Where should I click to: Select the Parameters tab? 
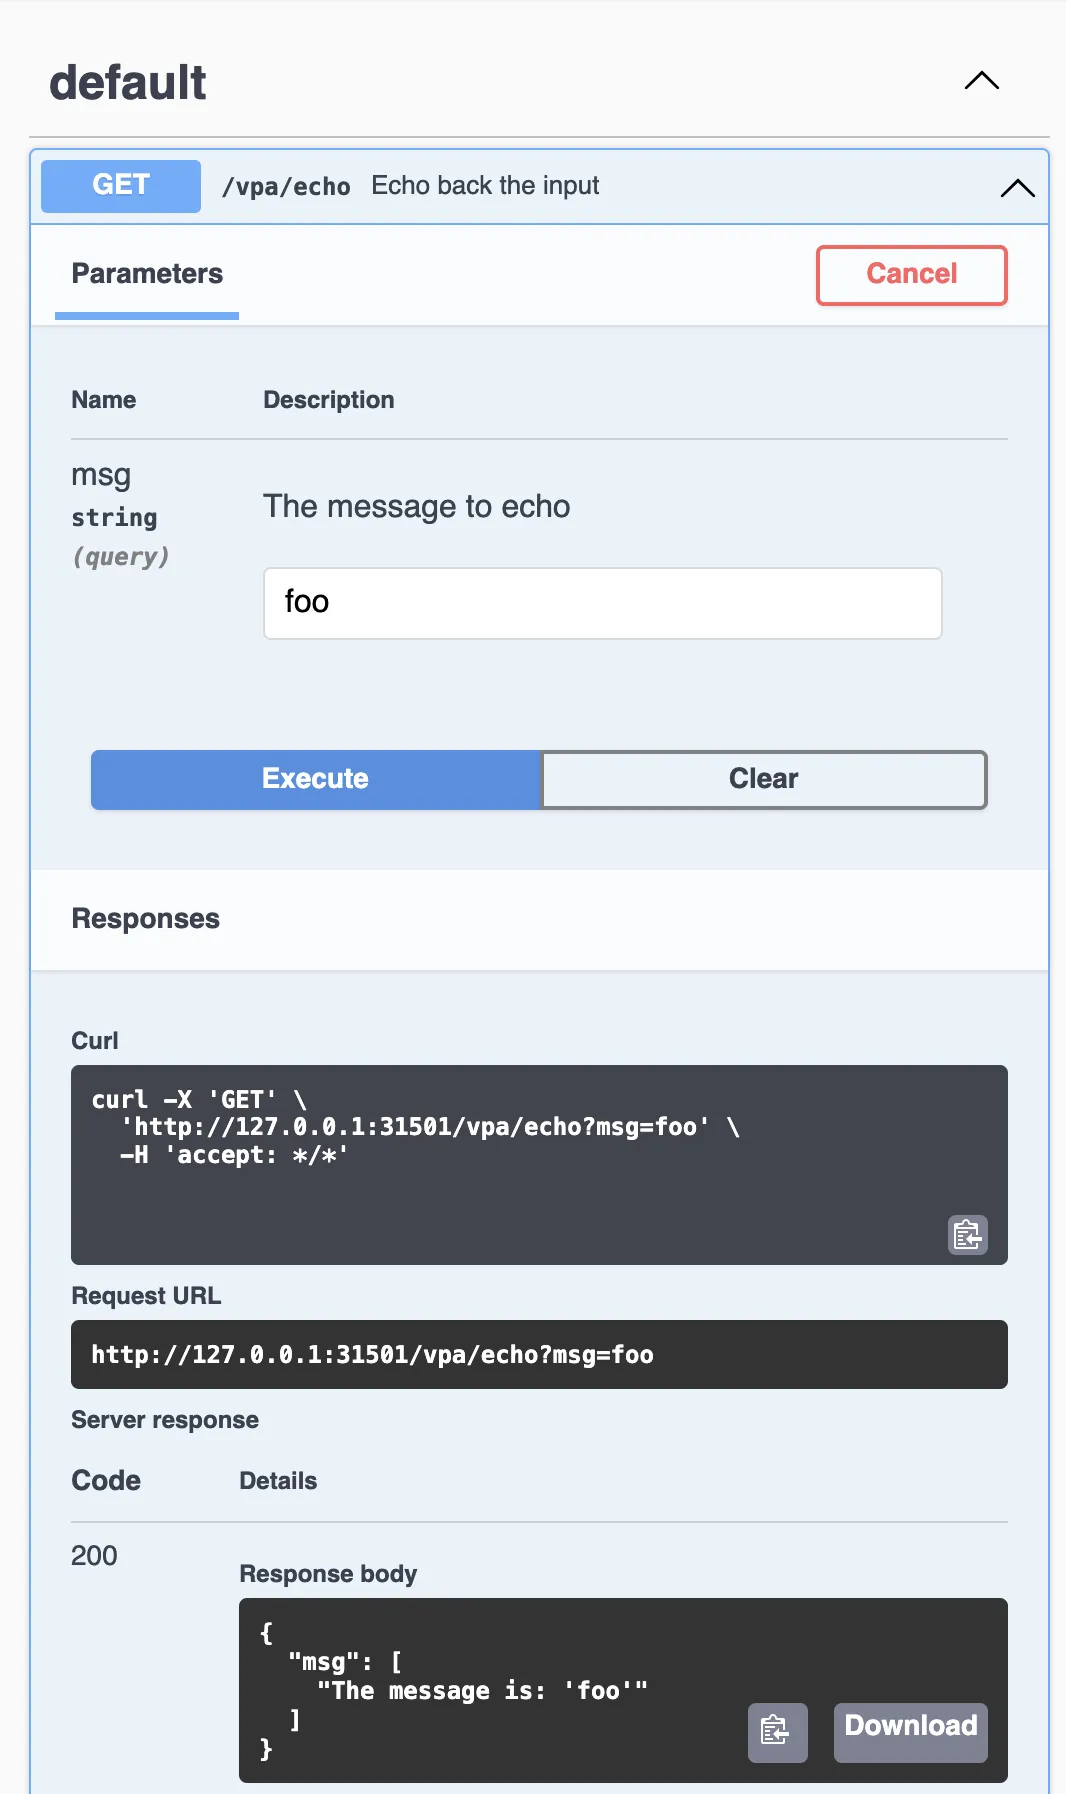pyautogui.click(x=147, y=274)
